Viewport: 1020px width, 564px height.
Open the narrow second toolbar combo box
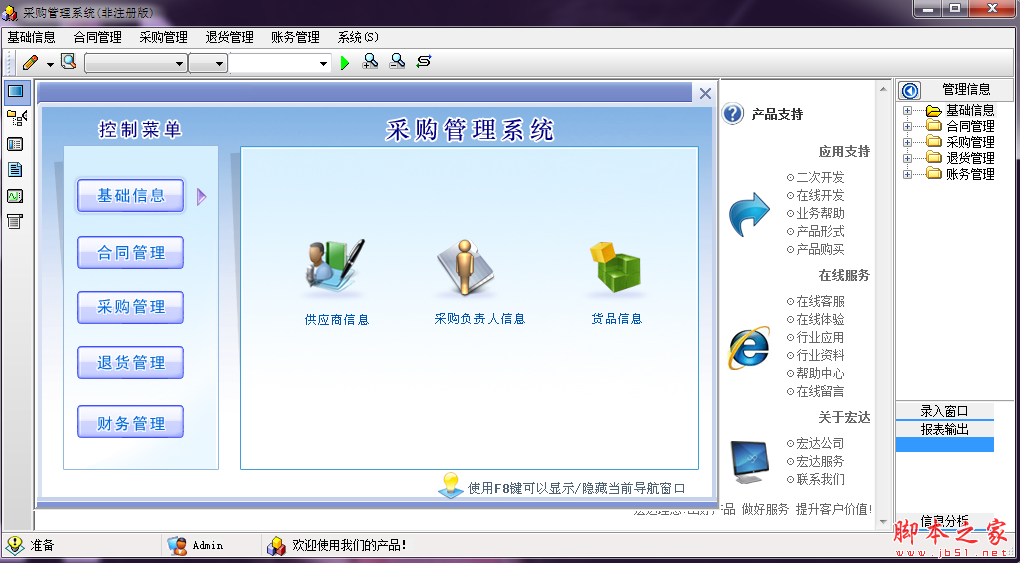[208, 63]
